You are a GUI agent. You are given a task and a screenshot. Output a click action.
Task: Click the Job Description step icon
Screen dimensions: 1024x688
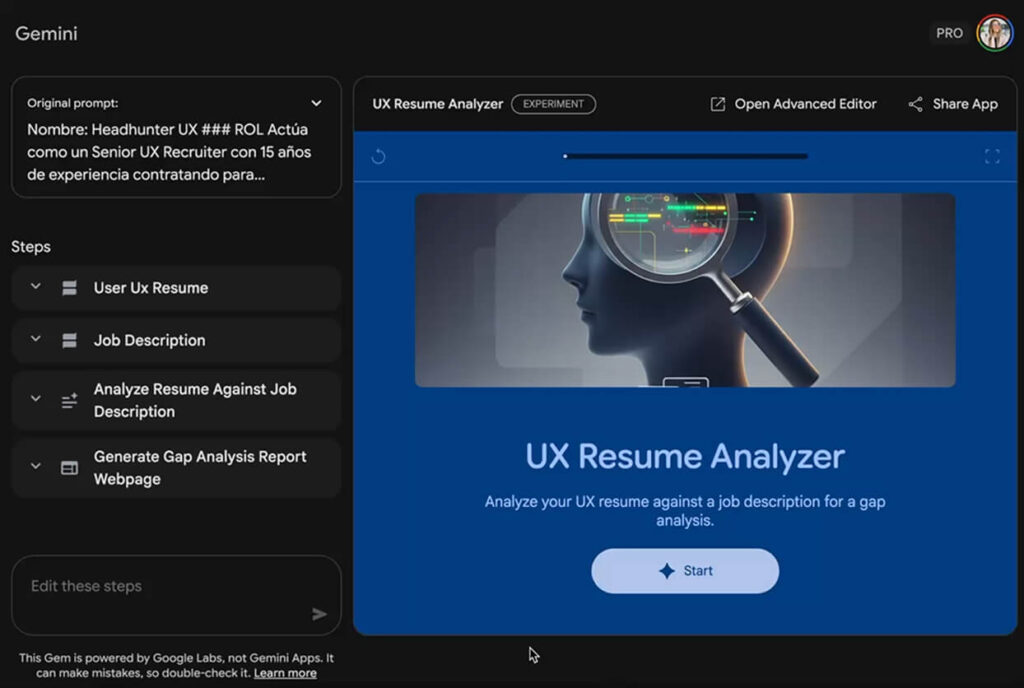[69, 340]
